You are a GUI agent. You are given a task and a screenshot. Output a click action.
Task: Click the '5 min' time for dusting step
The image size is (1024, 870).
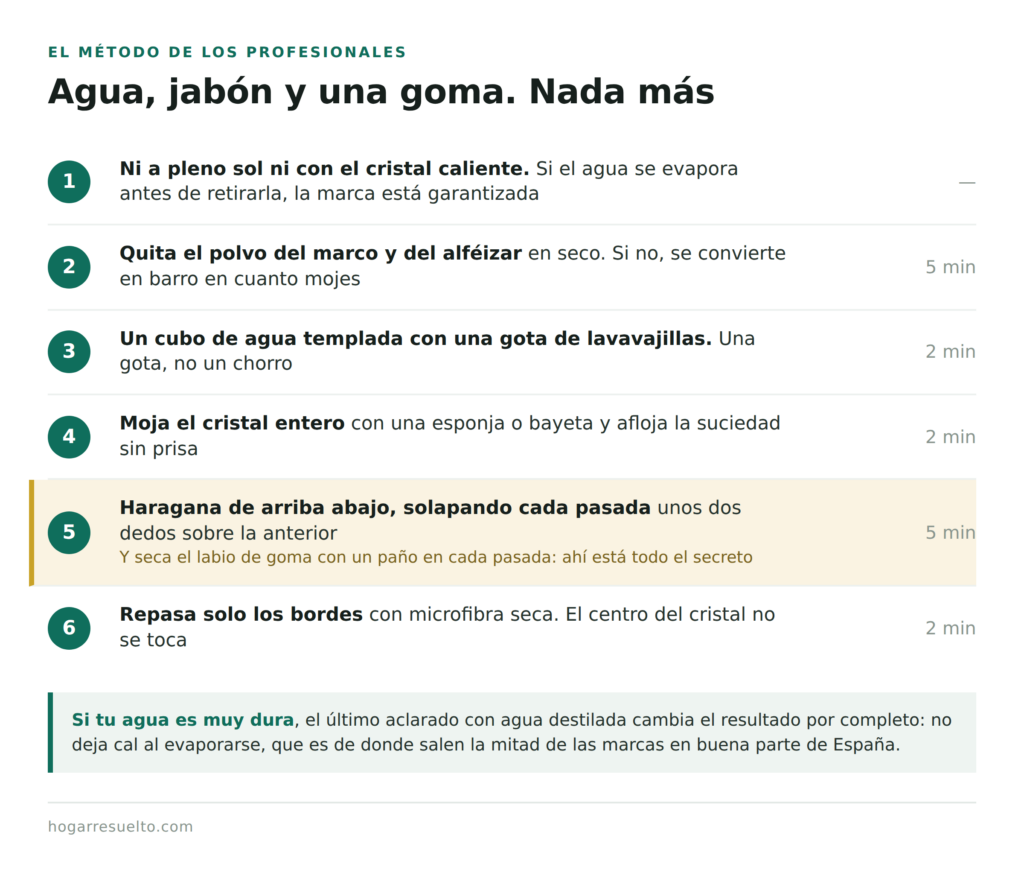tap(950, 267)
